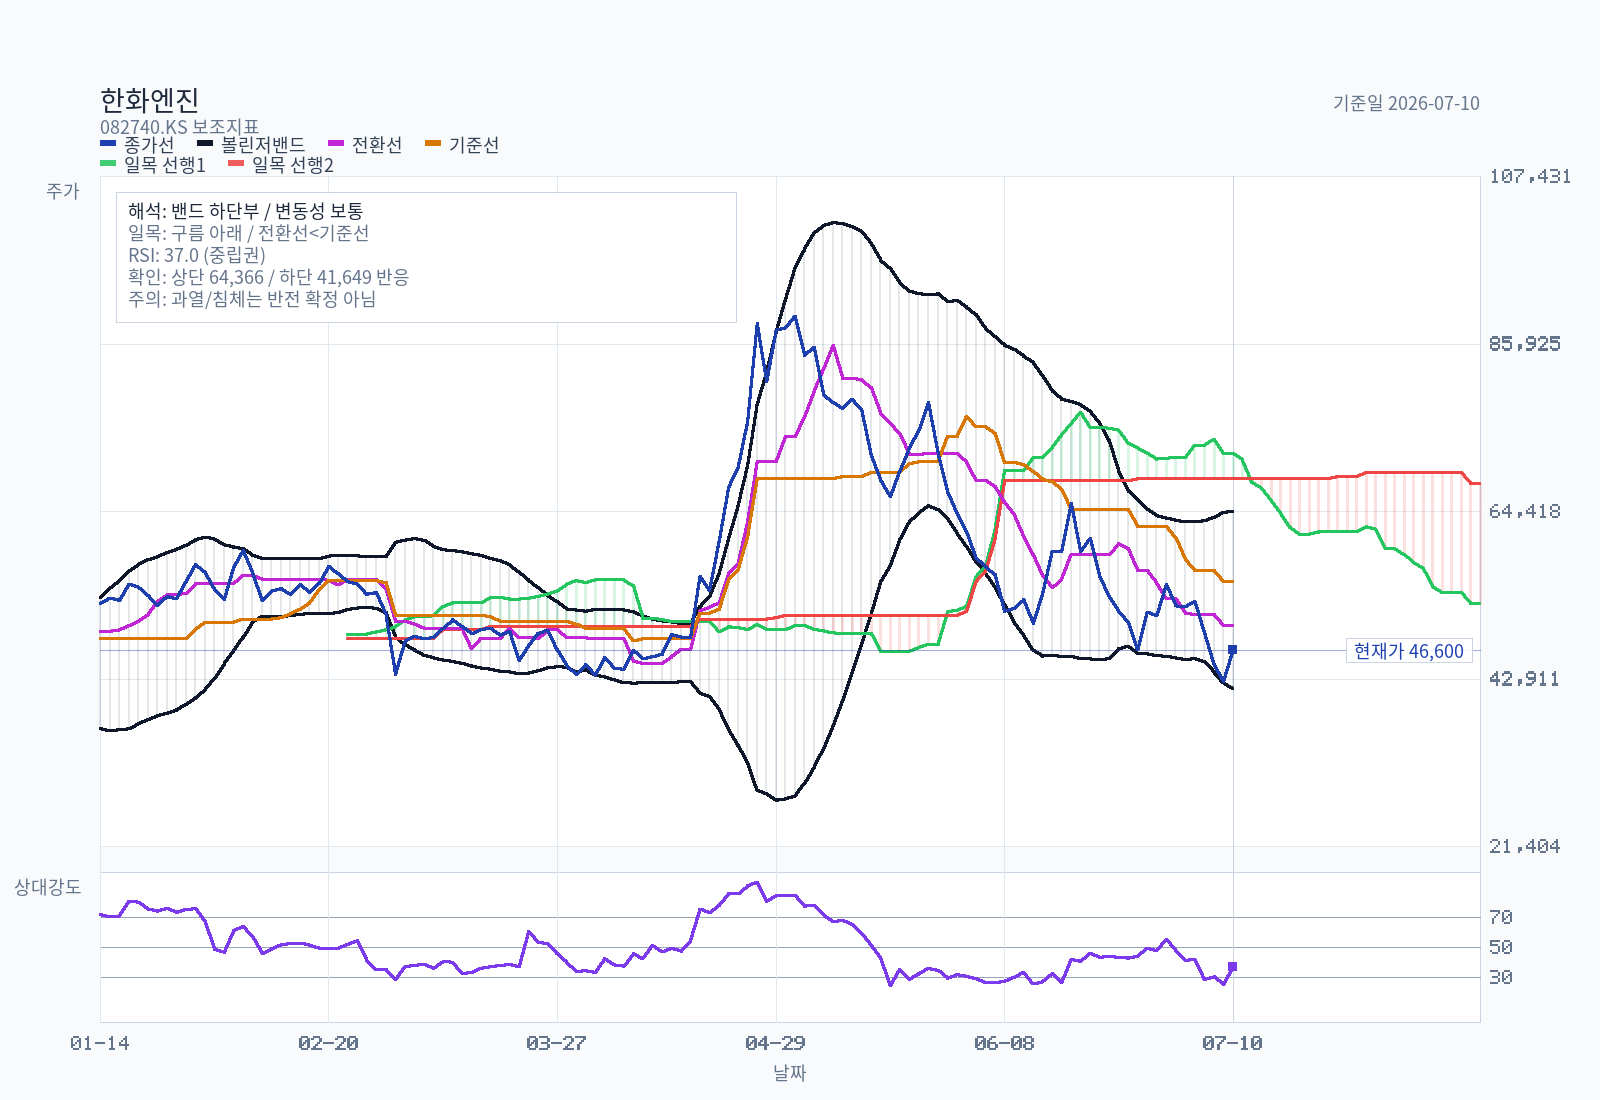
Task: Toggle the 볼린저밴드 legend entry
Action: (x=251, y=145)
